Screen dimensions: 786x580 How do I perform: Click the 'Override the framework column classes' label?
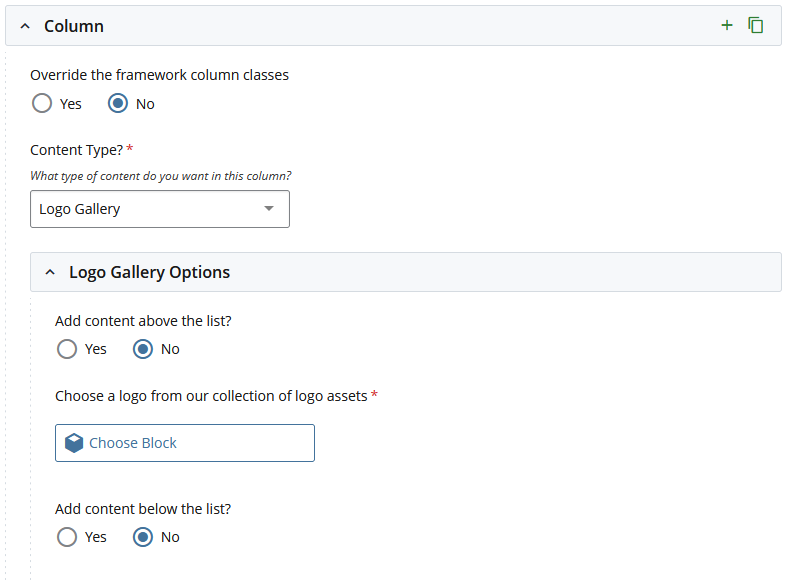coord(159,75)
